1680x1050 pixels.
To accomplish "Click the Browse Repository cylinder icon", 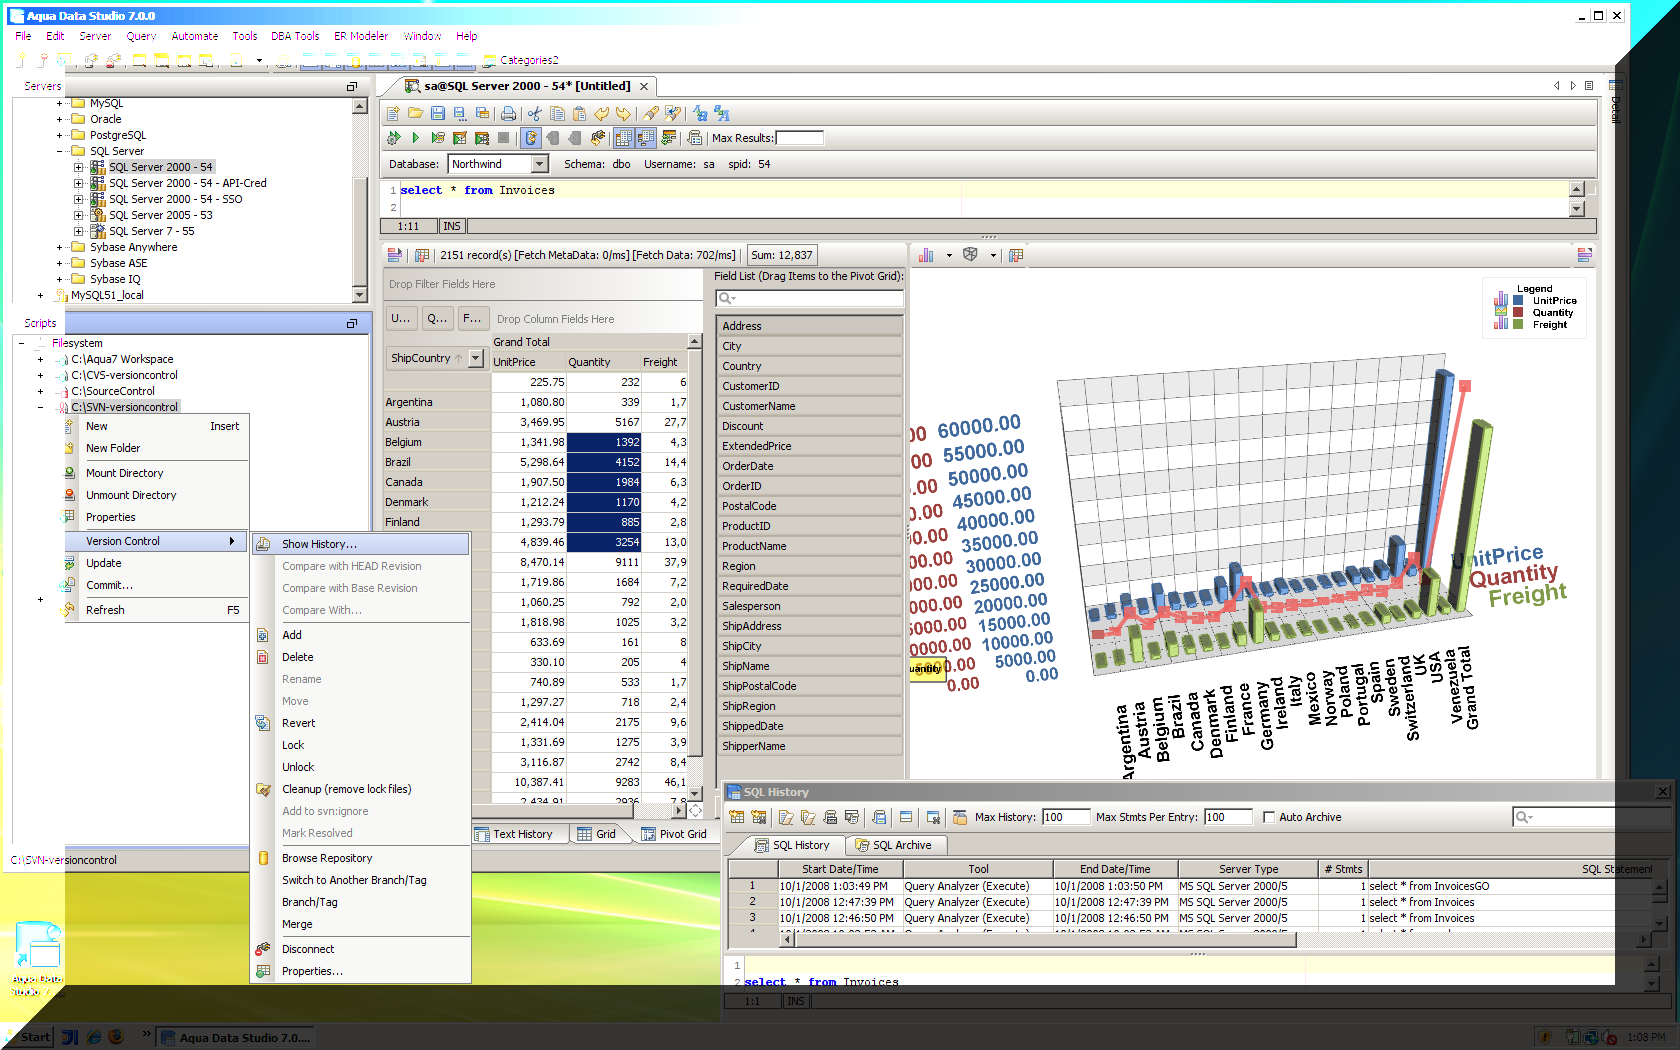I will coord(263,858).
